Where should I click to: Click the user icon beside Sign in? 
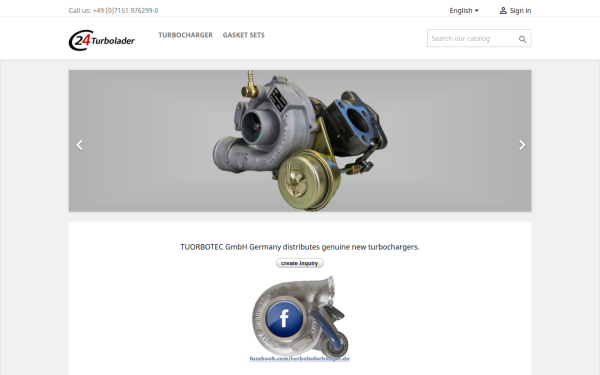[503, 11]
